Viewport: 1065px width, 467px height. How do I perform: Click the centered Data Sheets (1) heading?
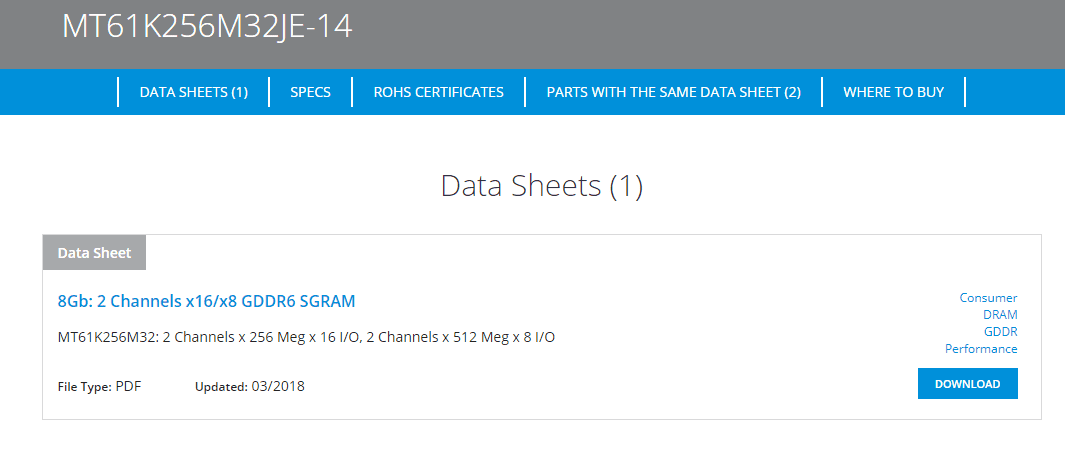pos(541,185)
